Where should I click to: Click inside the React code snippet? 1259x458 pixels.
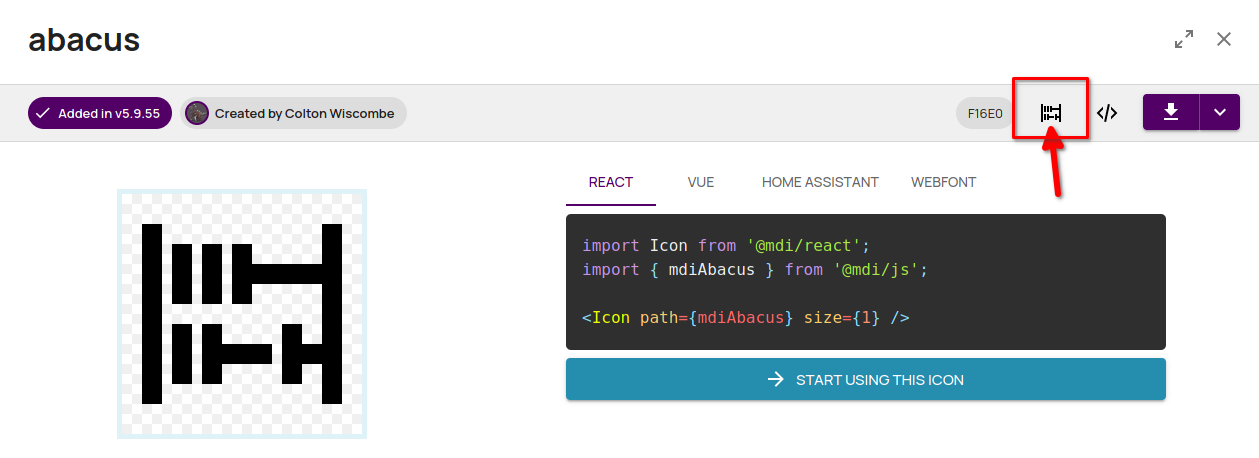pos(866,282)
